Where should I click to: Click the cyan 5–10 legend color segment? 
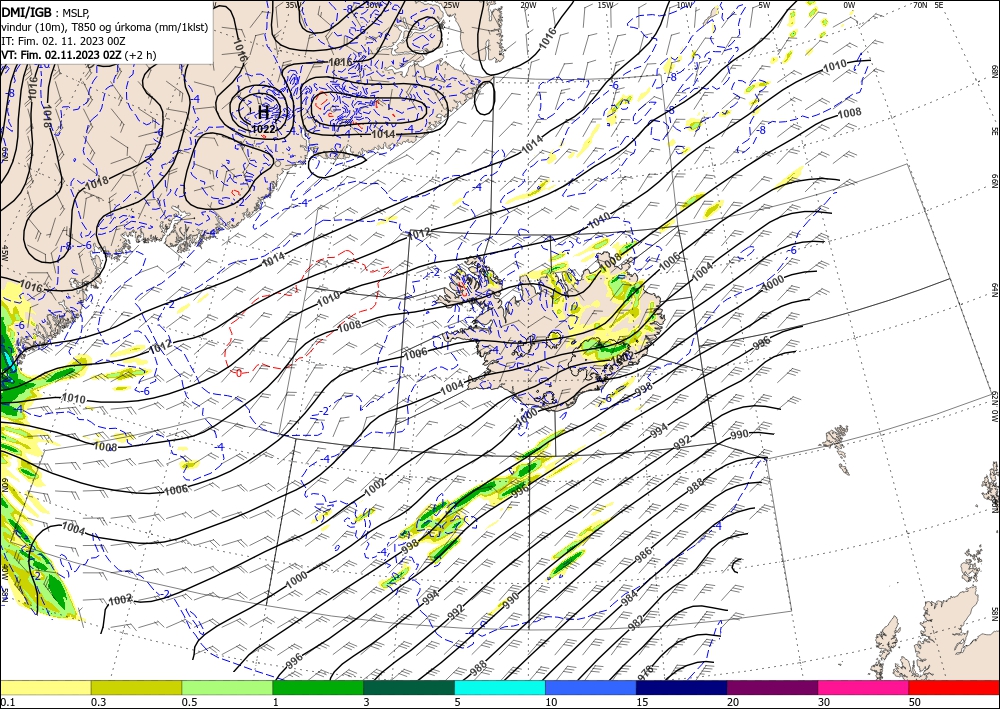pyautogui.click(x=500, y=687)
